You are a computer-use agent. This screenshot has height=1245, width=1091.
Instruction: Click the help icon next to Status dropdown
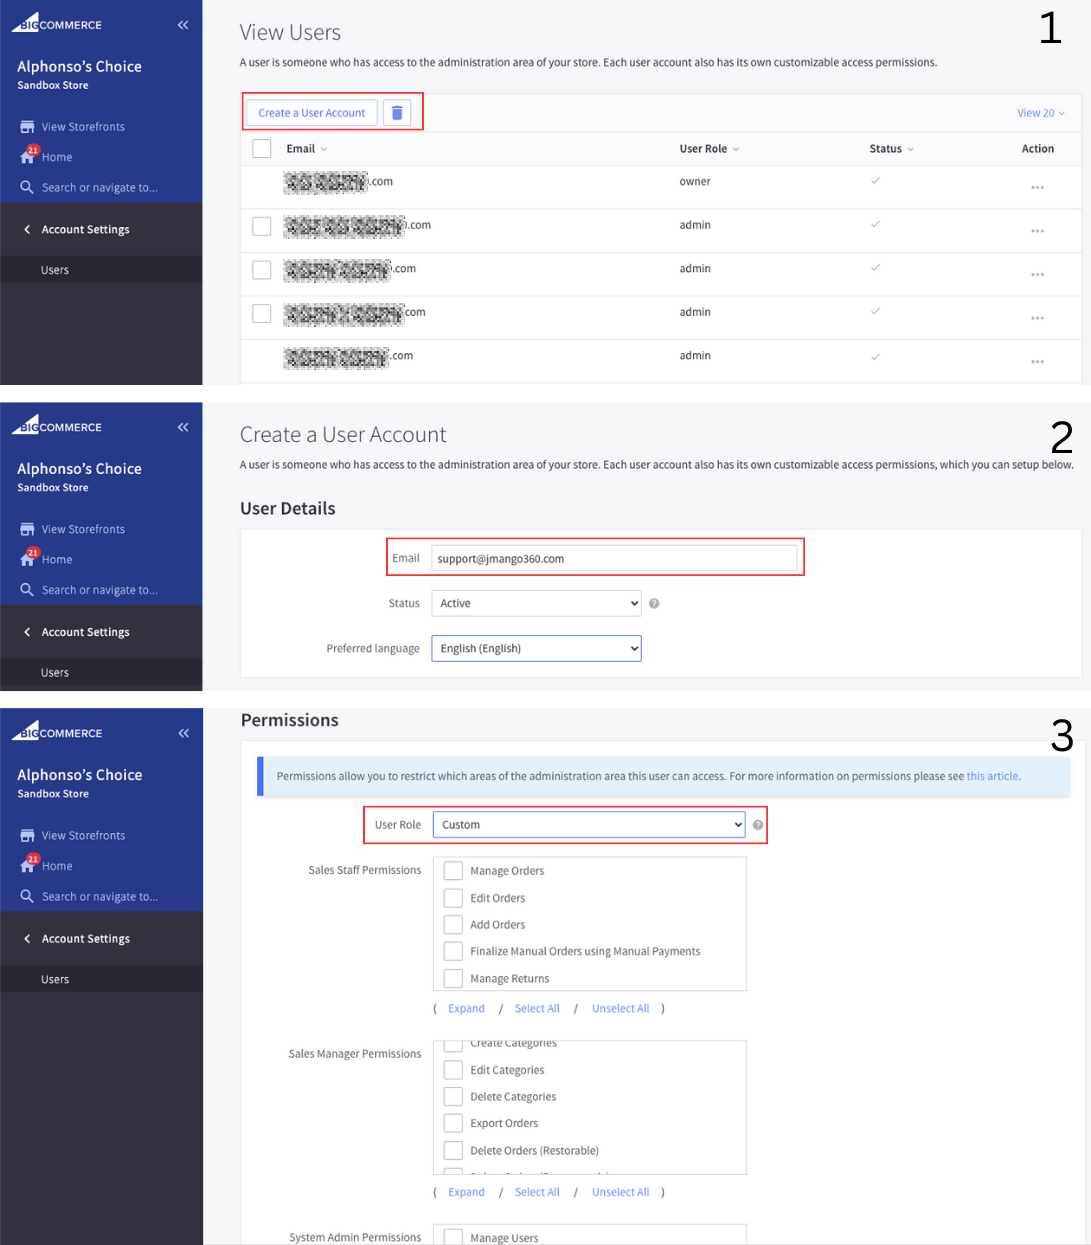(654, 604)
